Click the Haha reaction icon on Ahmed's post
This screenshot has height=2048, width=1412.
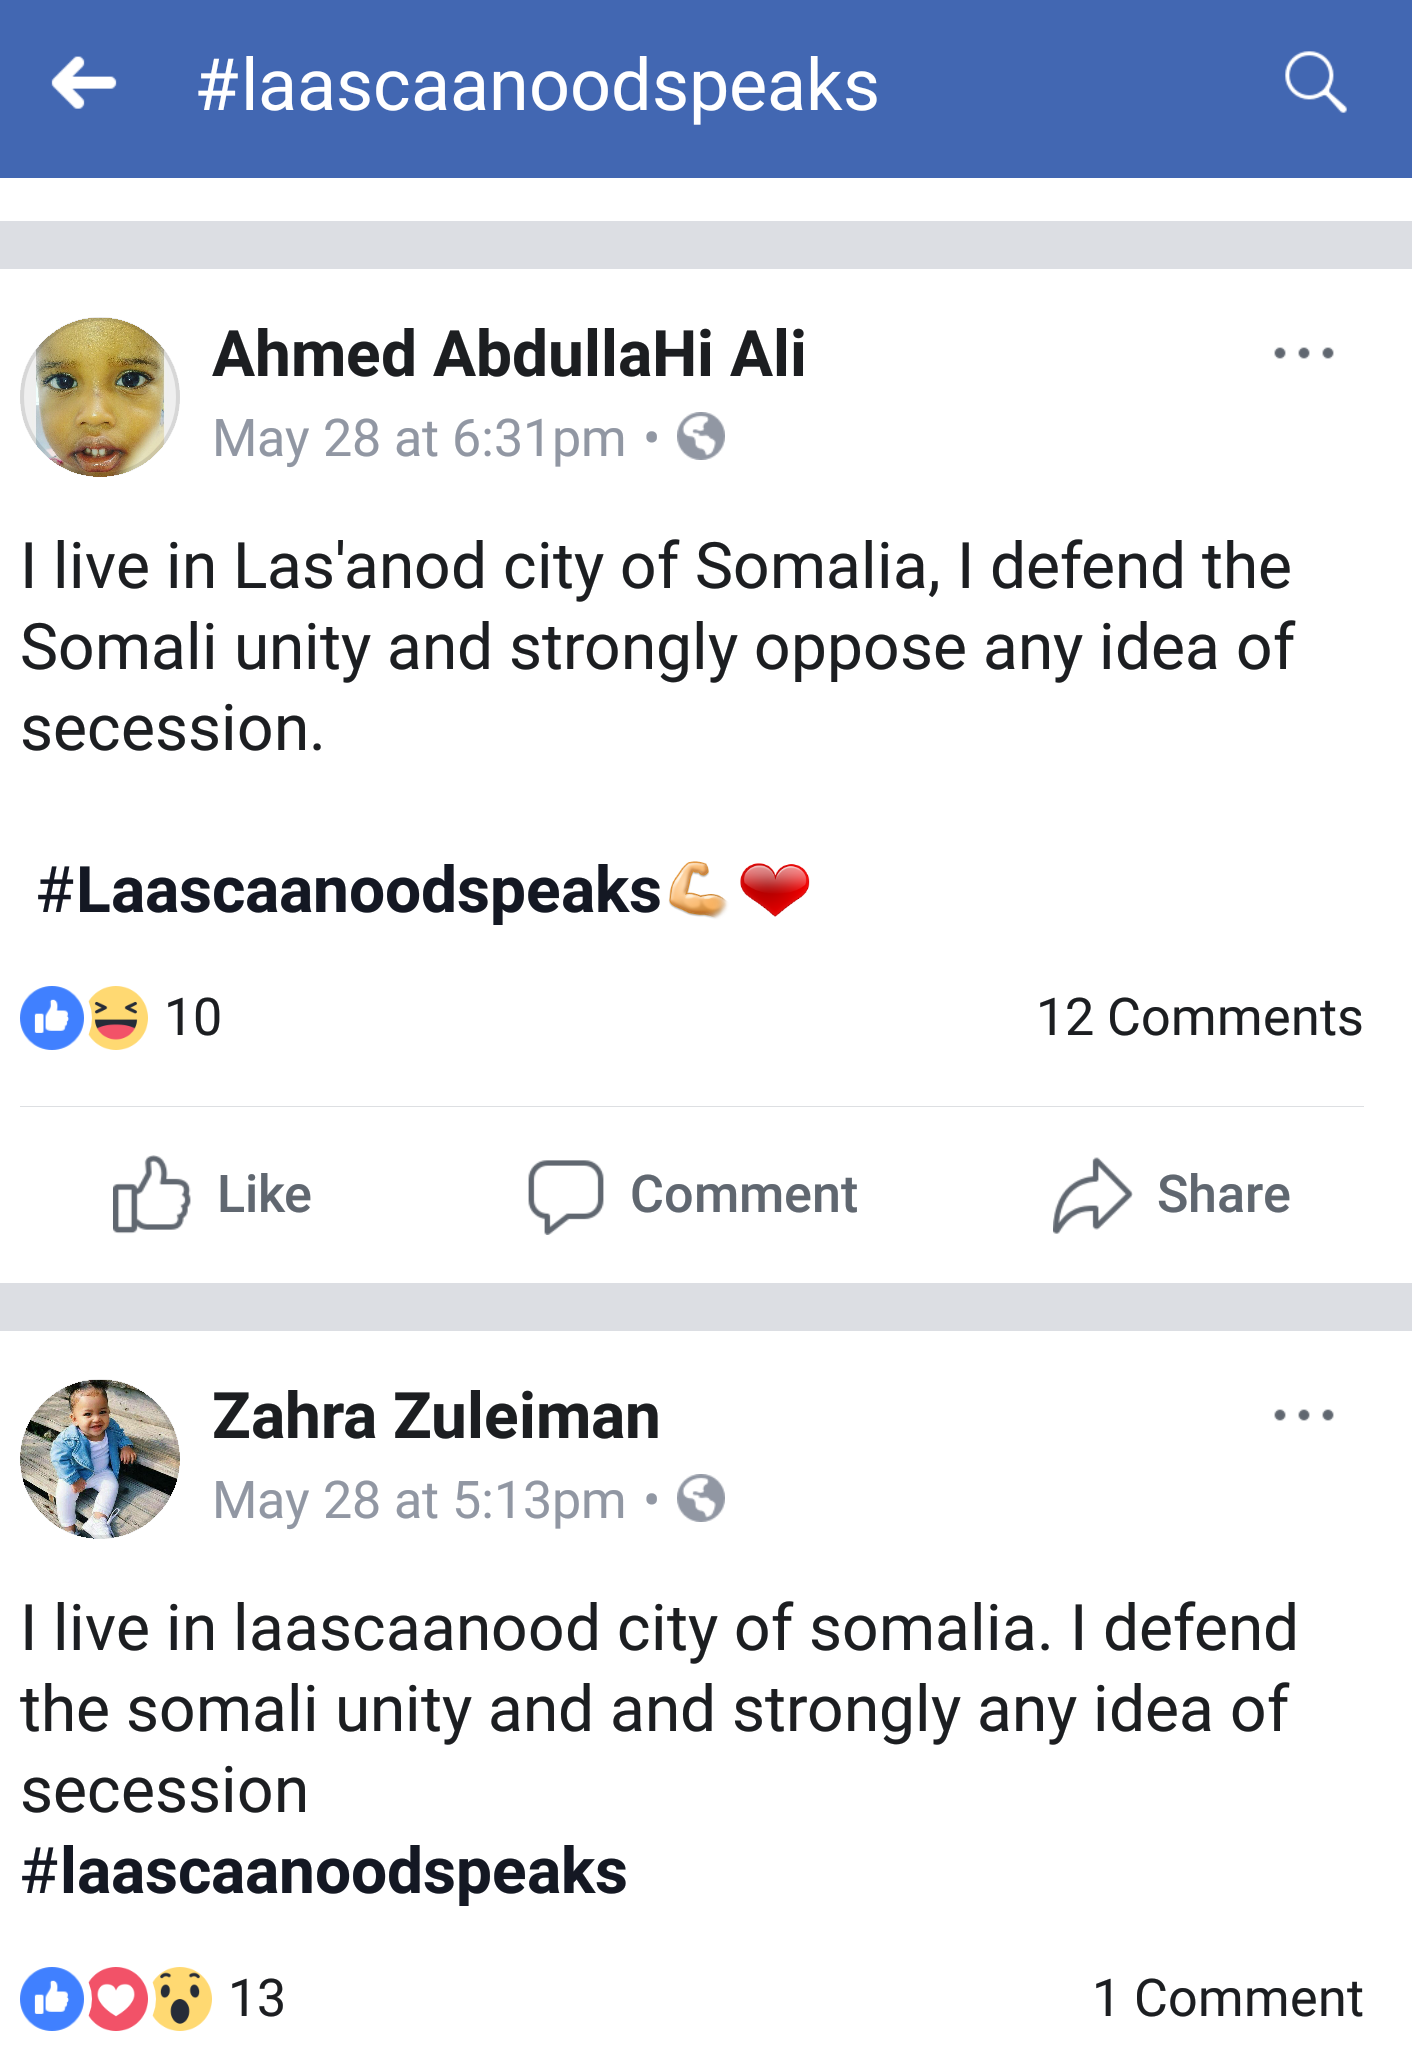coord(117,1018)
